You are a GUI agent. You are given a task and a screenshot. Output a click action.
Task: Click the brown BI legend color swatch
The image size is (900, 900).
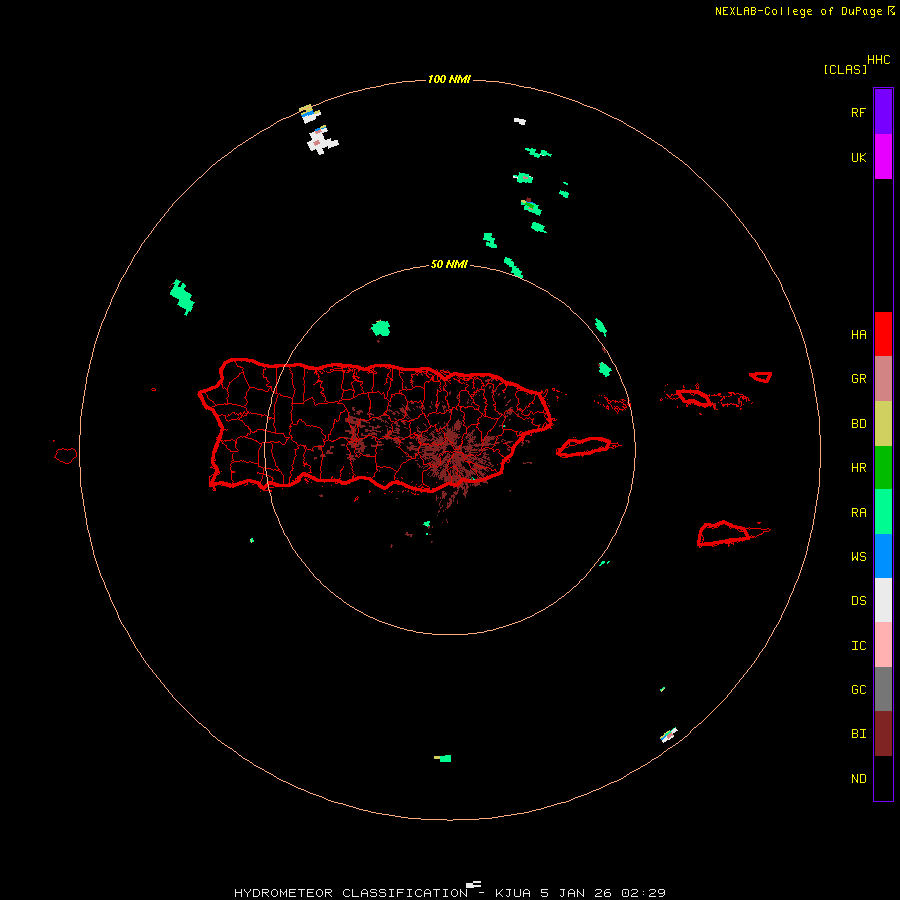pos(883,734)
